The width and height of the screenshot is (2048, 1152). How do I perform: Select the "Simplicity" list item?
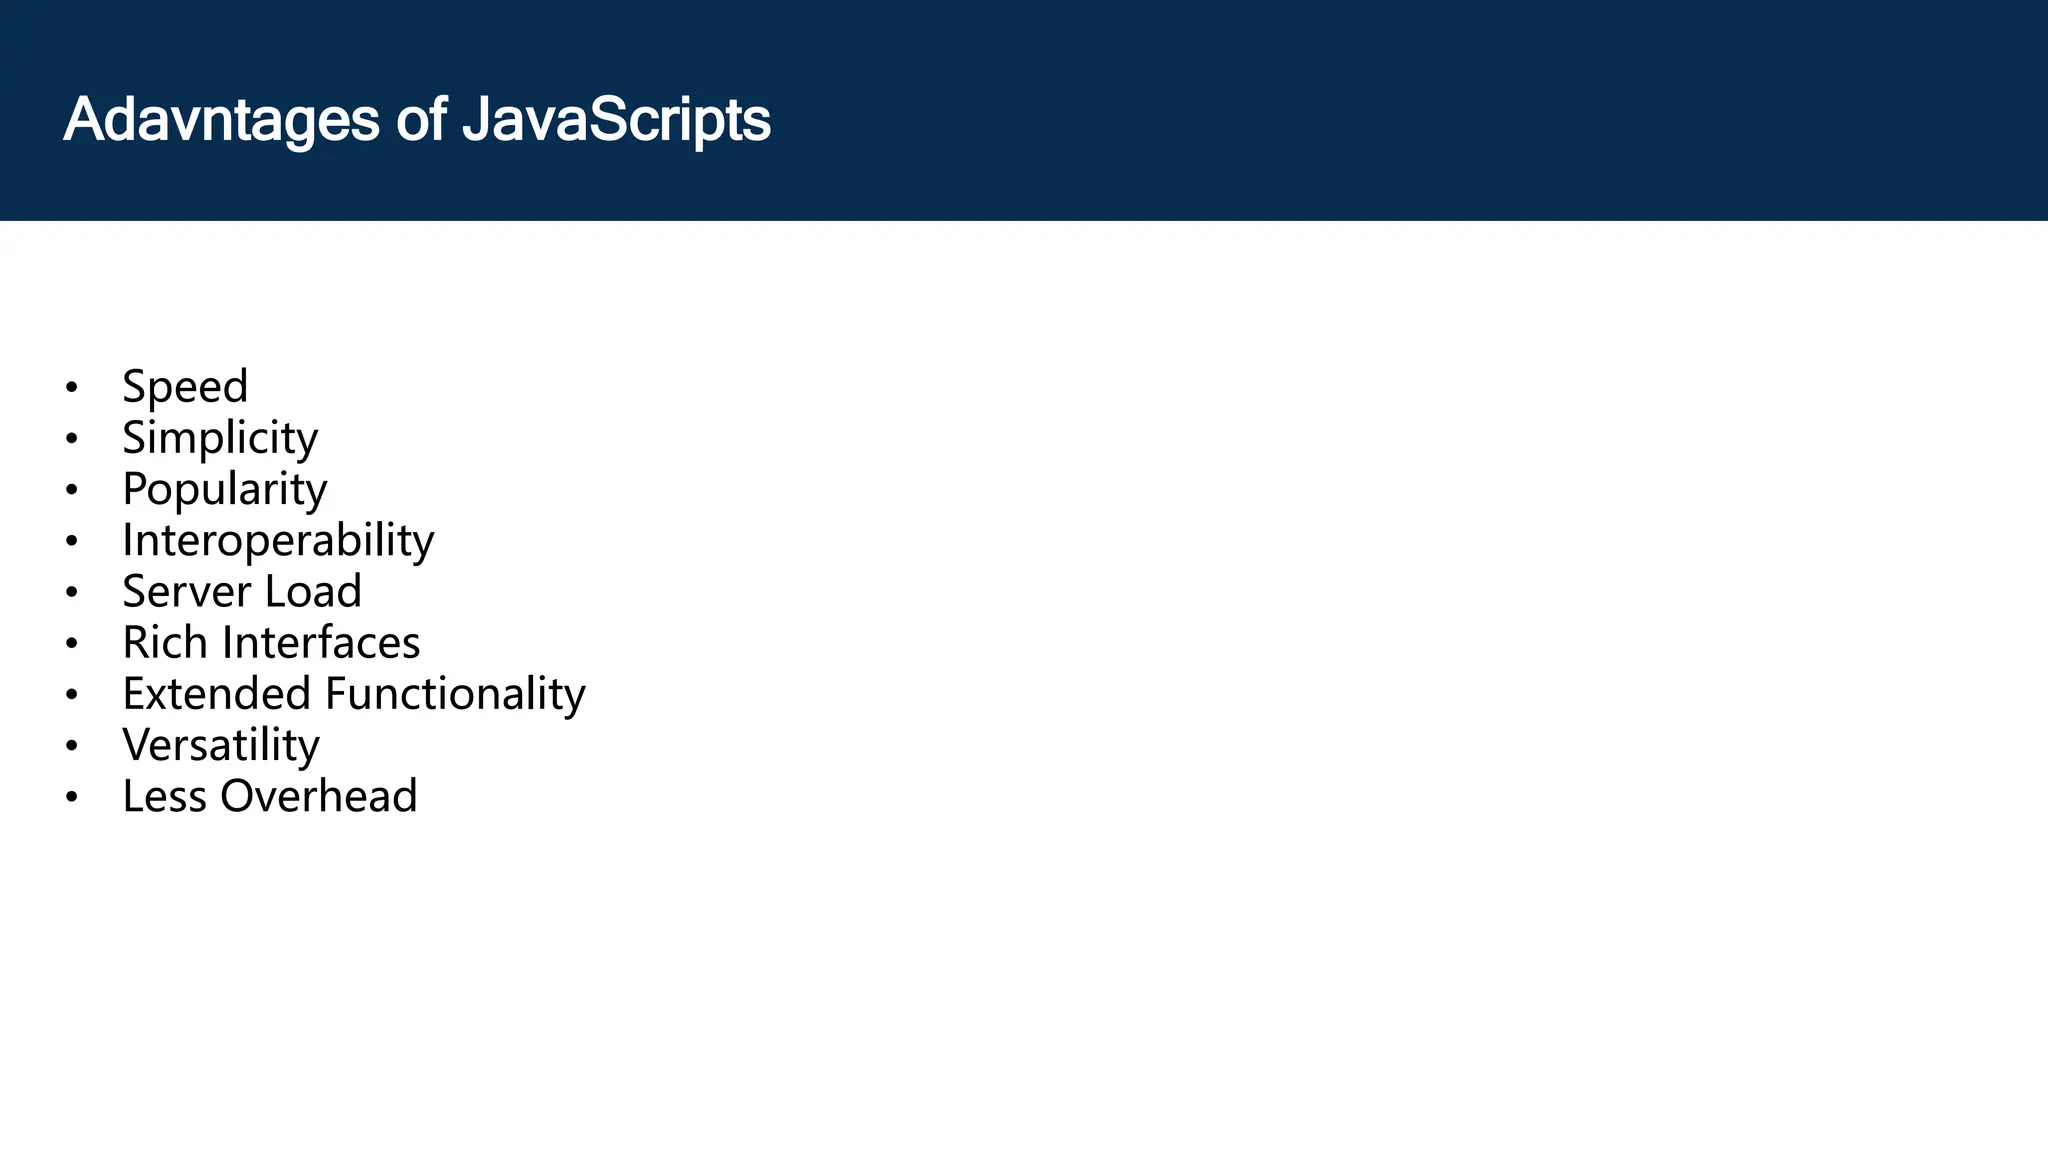click(x=220, y=438)
